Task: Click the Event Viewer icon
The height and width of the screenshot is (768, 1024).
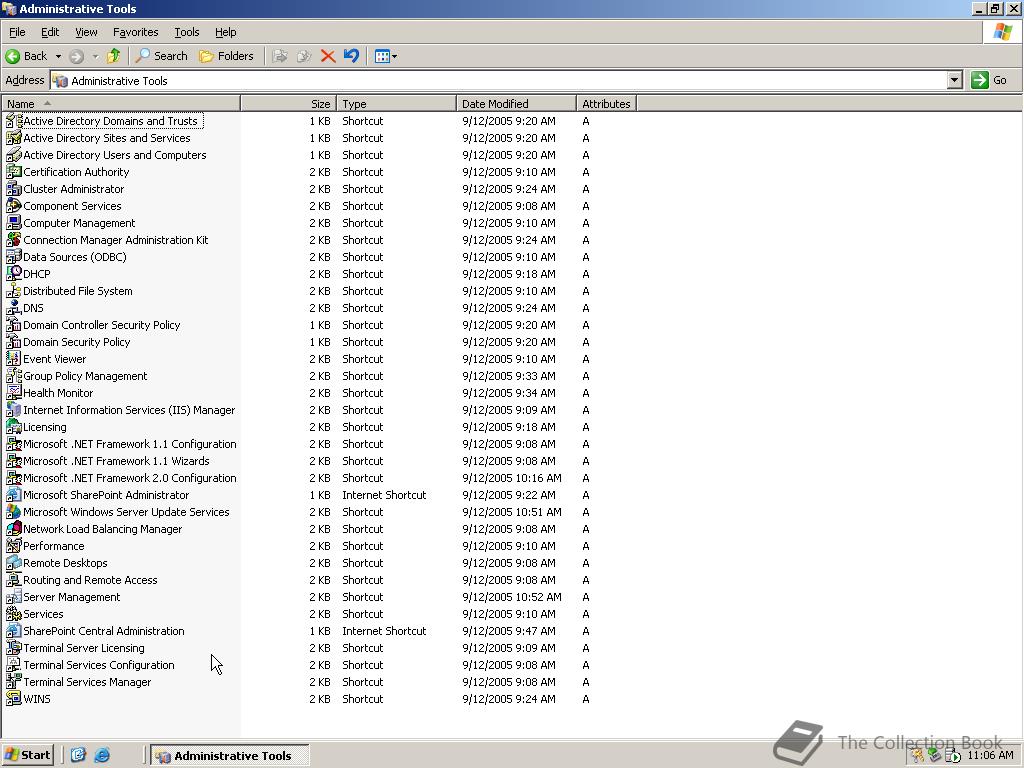Action: pos(13,359)
